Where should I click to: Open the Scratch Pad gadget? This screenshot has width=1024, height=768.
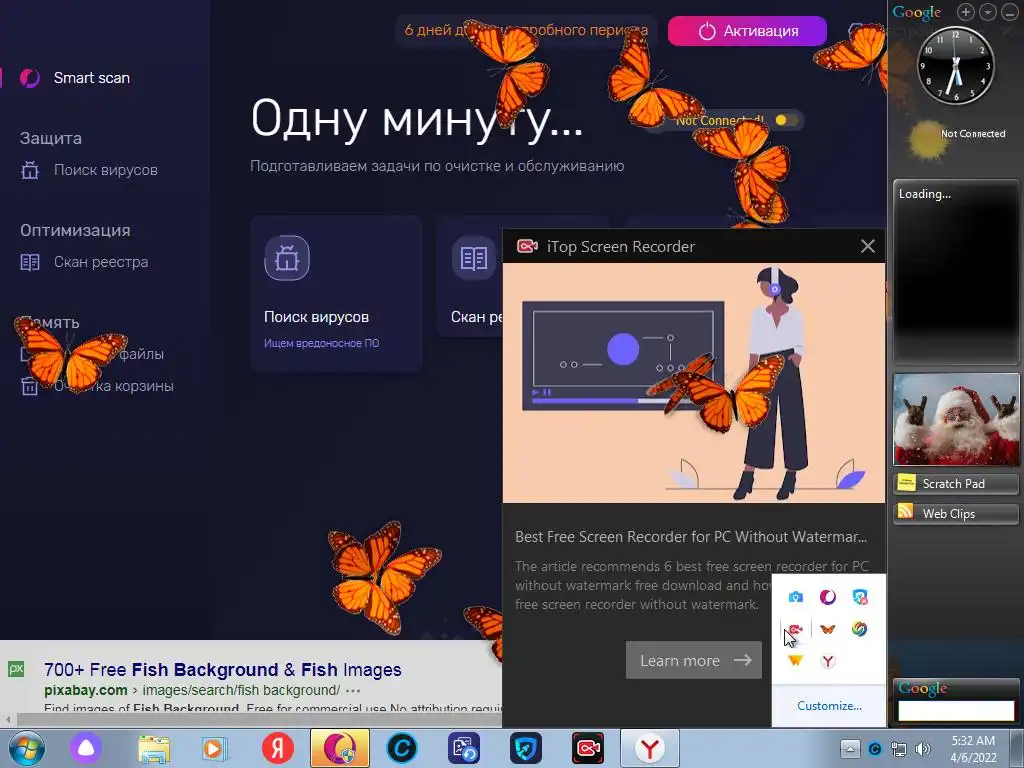pos(956,483)
